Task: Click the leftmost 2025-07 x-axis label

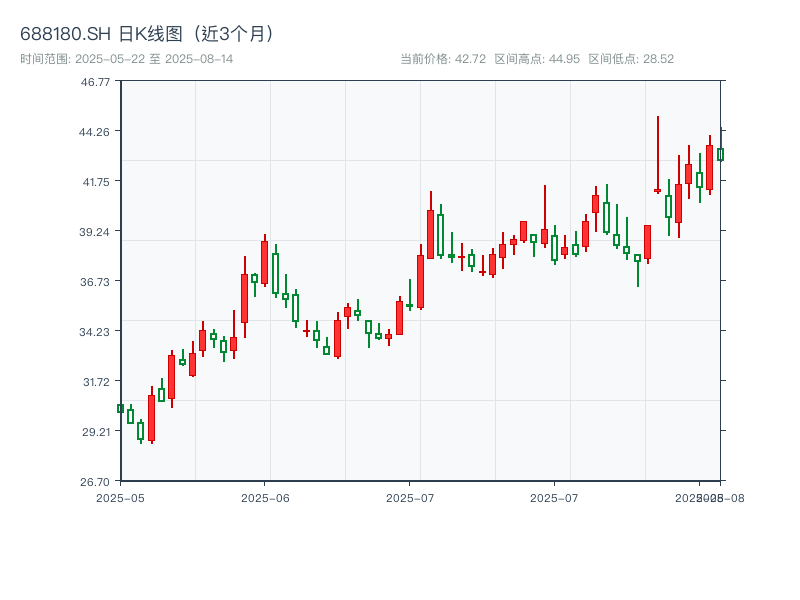Action: tap(410, 497)
